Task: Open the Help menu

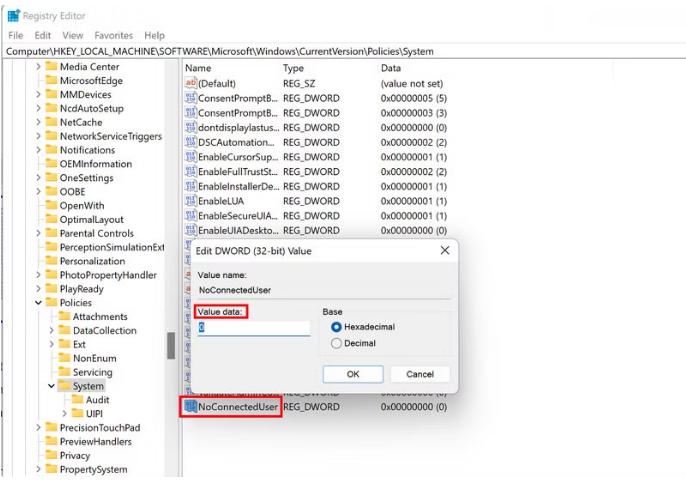Action: pos(154,35)
